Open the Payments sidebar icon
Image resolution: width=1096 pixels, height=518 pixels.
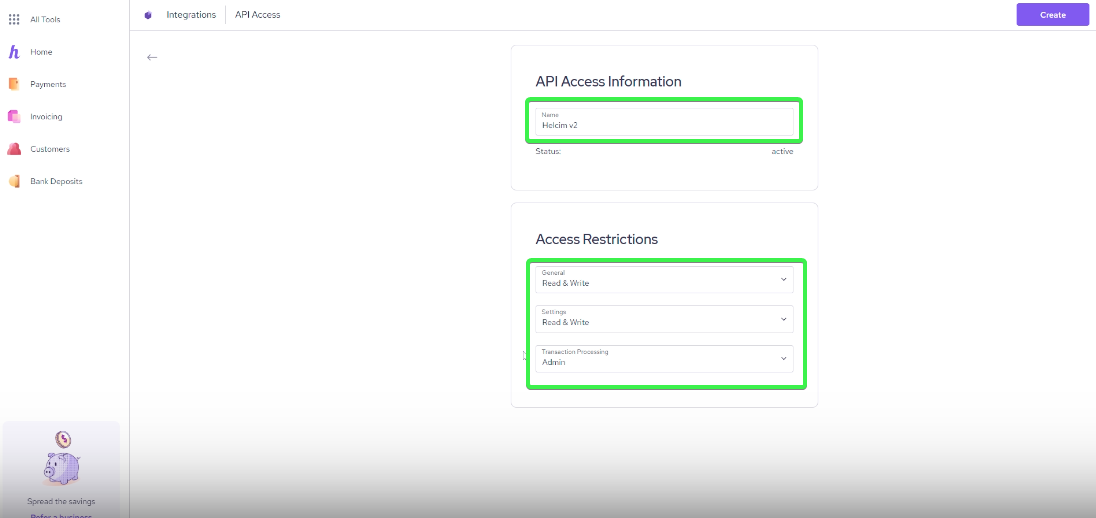click(14, 84)
